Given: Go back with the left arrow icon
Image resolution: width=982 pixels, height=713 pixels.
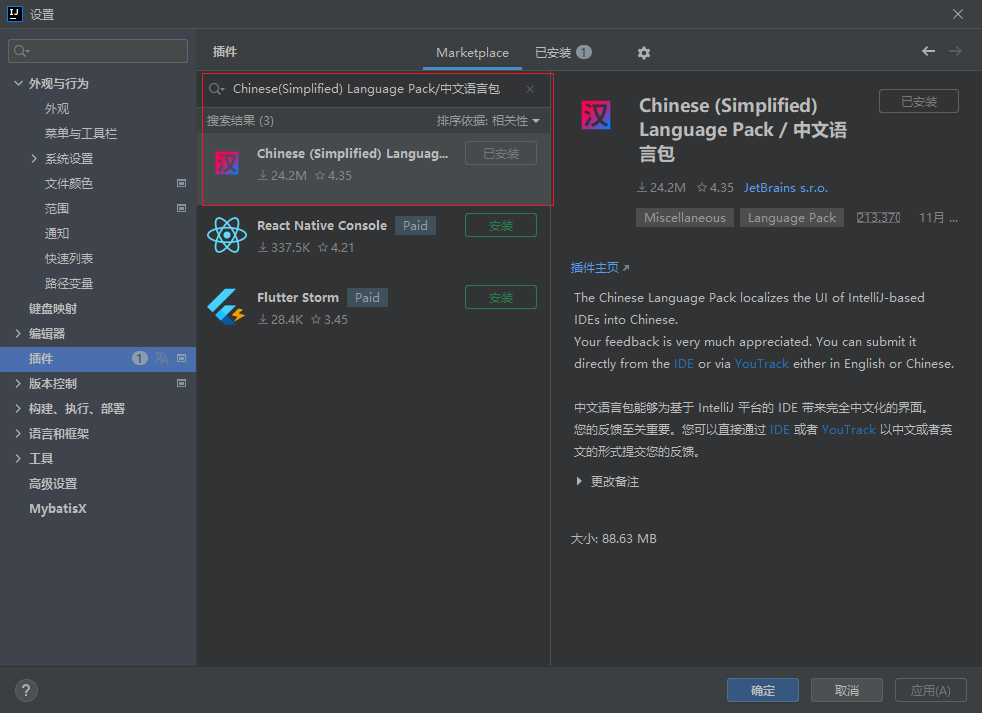Looking at the screenshot, I should pos(928,51).
